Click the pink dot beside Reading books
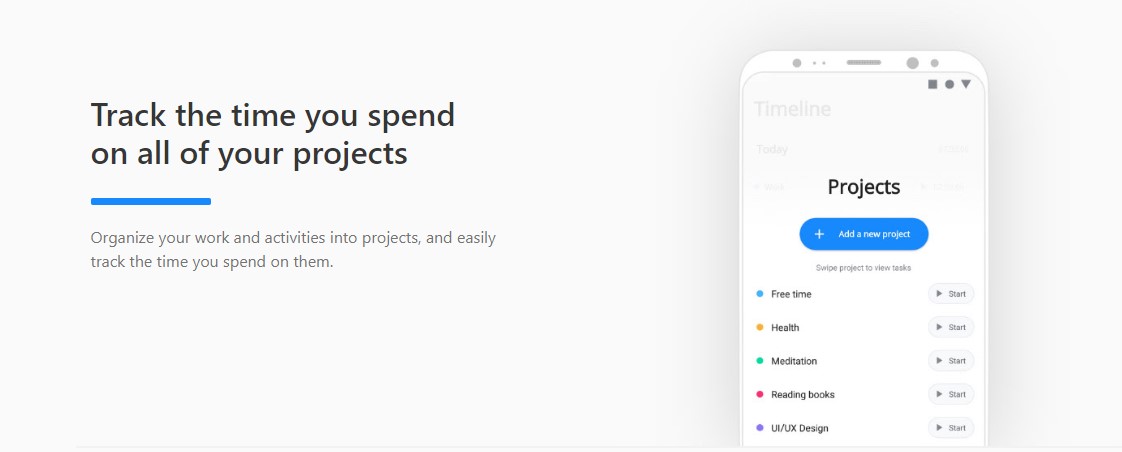The image size is (1122, 452). (x=760, y=394)
